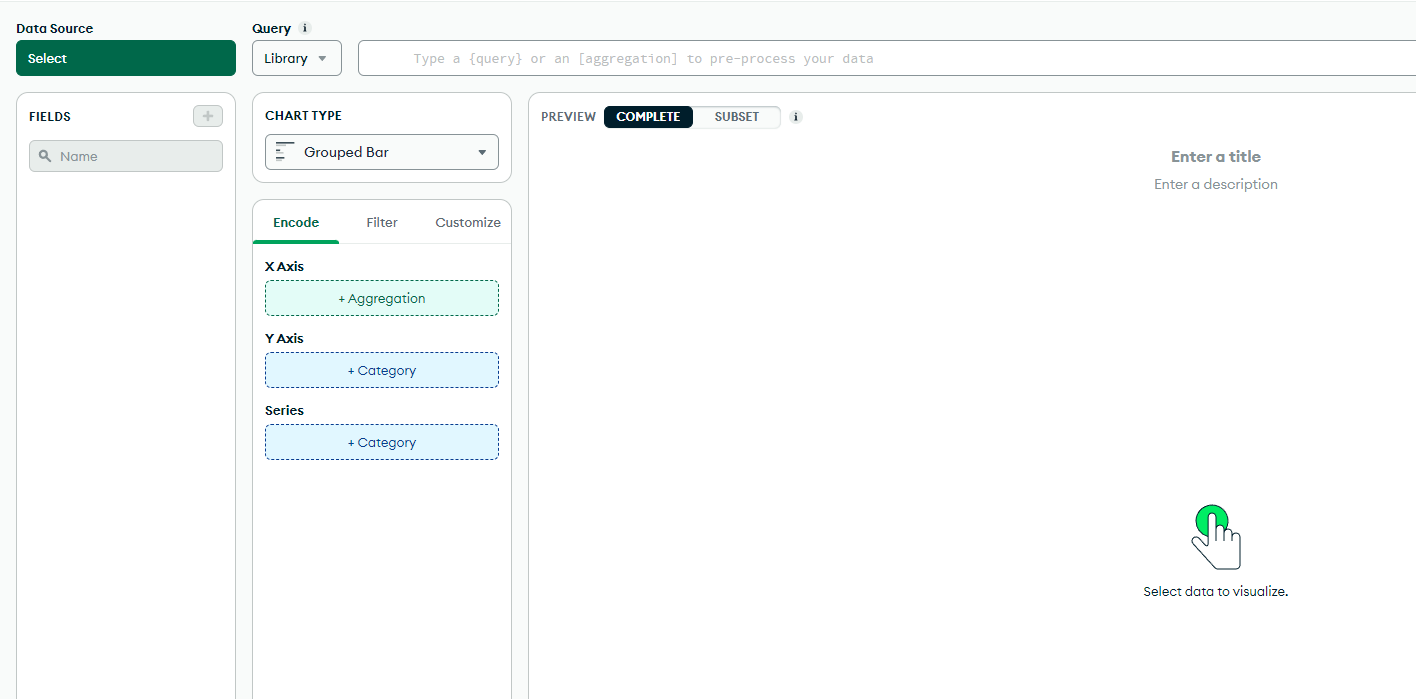Image resolution: width=1416 pixels, height=699 pixels.
Task: Open the Query Library dropdown
Action: [297, 58]
